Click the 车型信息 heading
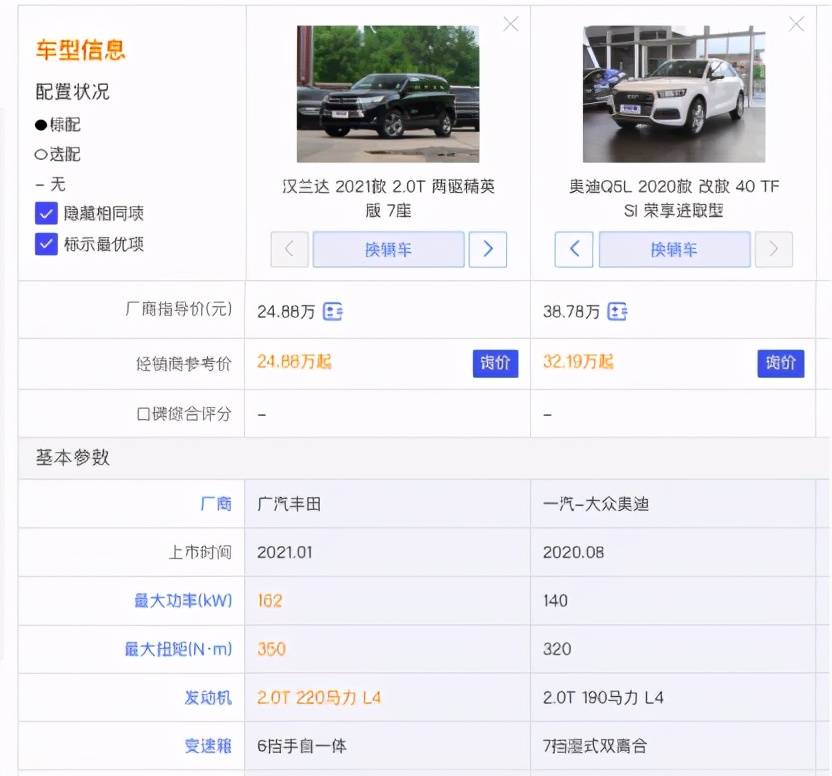The image size is (832, 776). tap(81, 50)
